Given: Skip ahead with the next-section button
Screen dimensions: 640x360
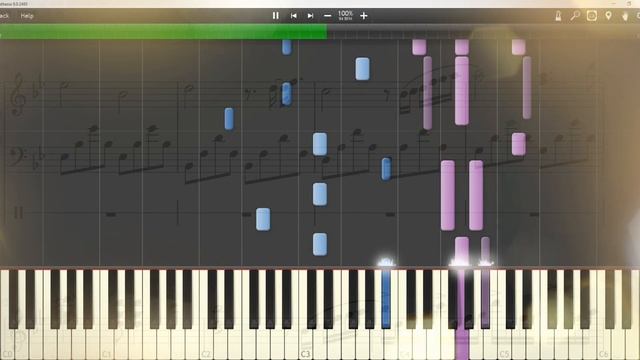Looking at the screenshot, I should (310, 16).
